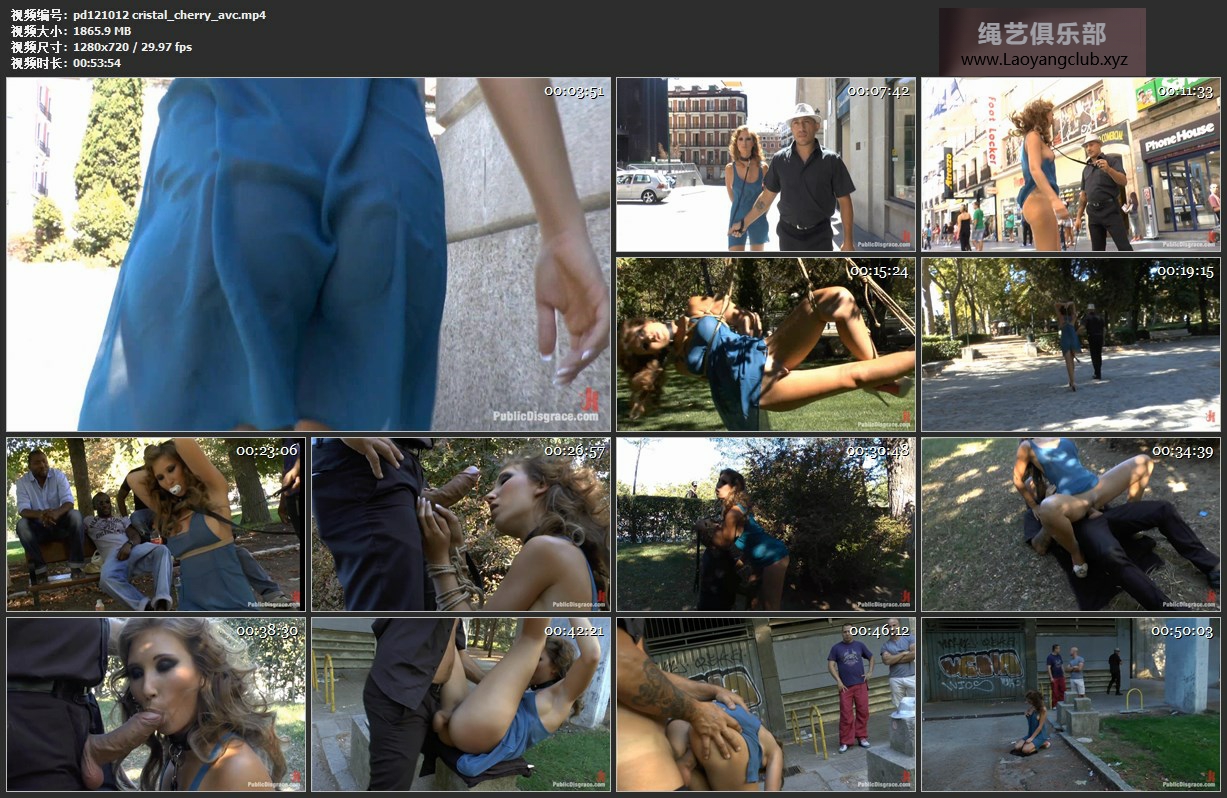Select the video file name text
The height and width of the screenshot is (798, 1227).
point(169,15)
